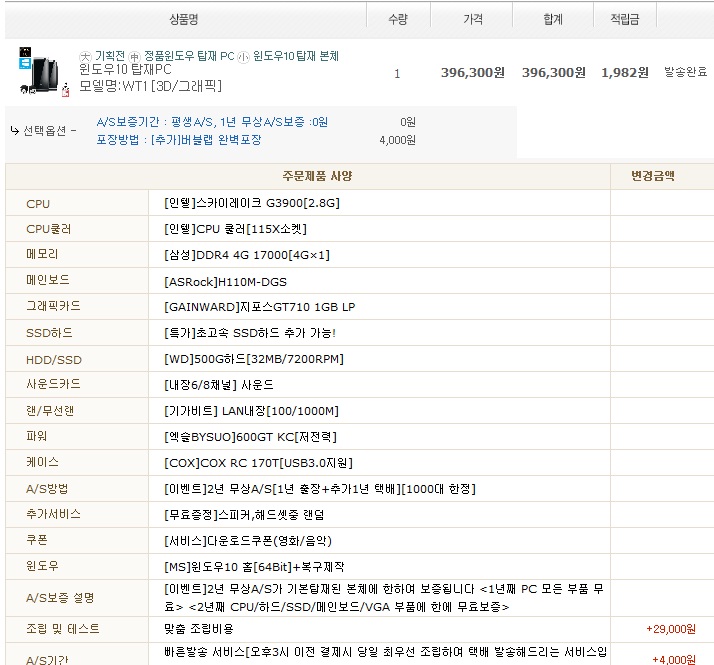
Task: Click the [MS]윈도우10 홈[64Bit]+복구제작 value
Action: pyautogui.click(x=254, y=567)
